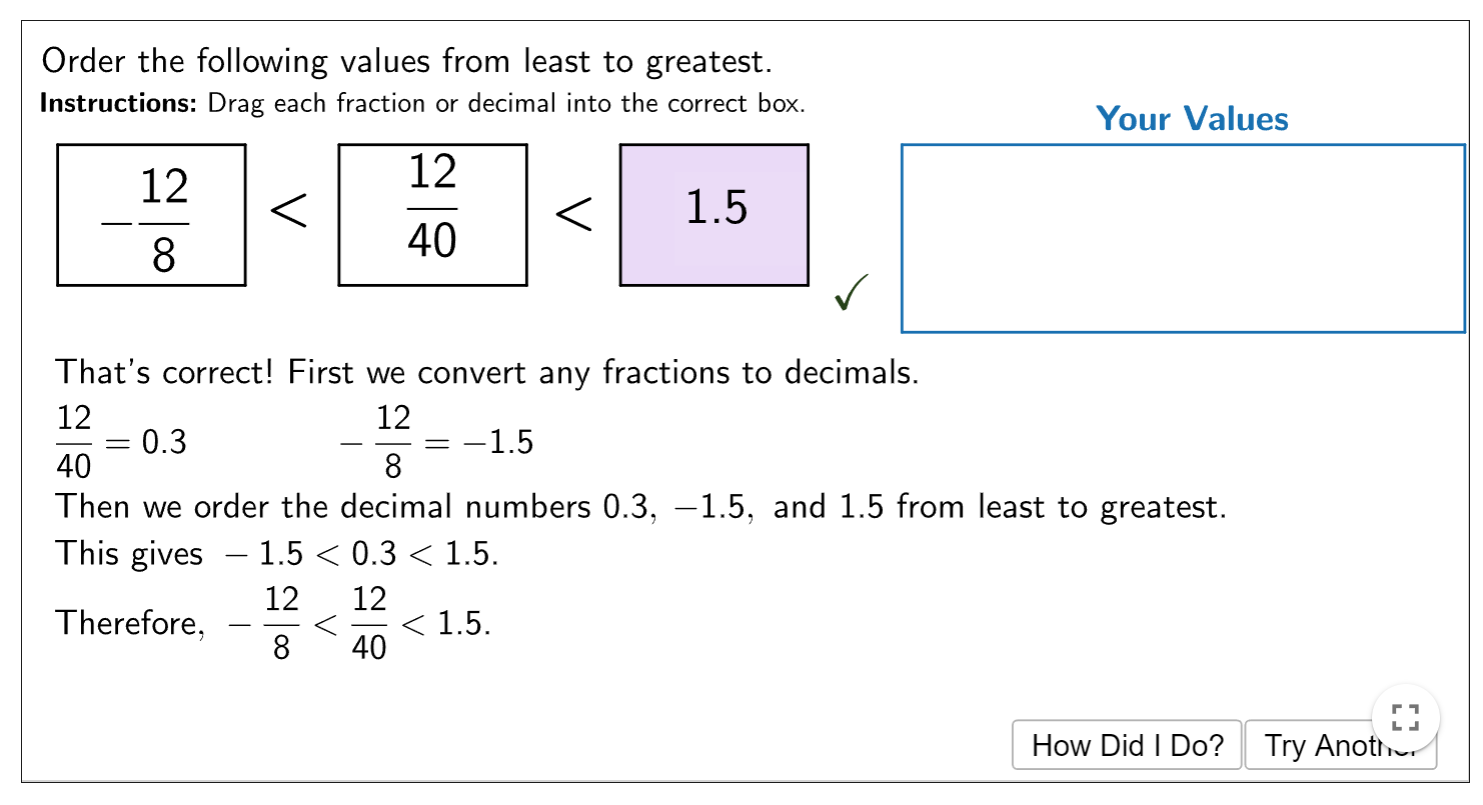Click the fullscreen expand icon
1483x805 pixels.
[1405, 717]
